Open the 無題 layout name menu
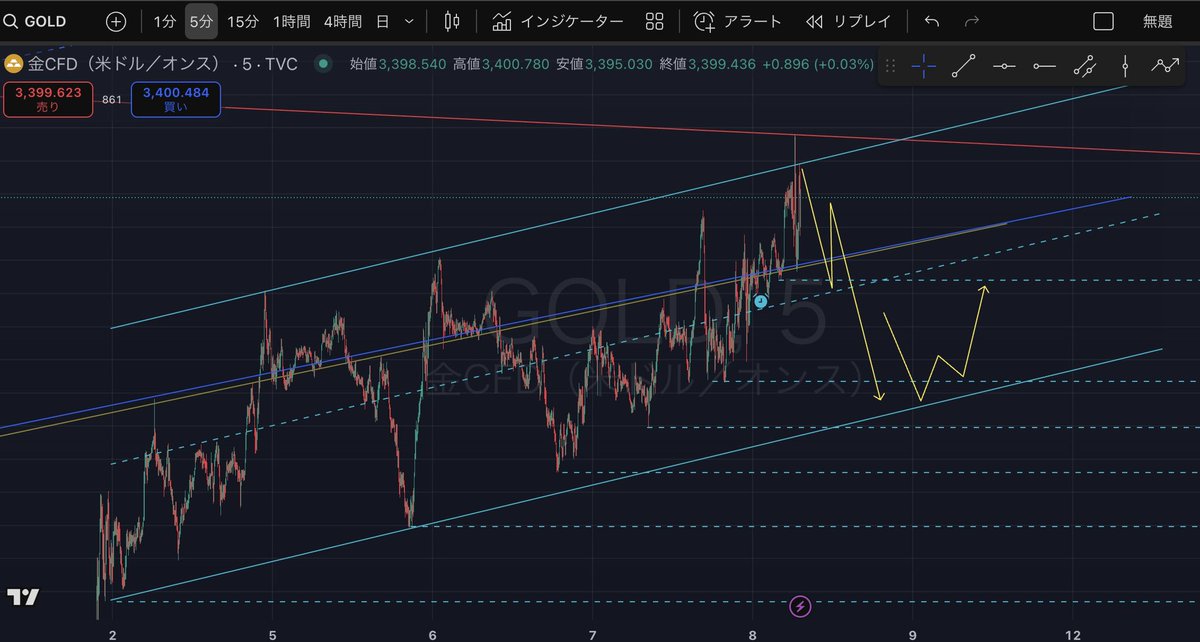The width and height of the screenshot is (1200, 642). (x=1158, y=21)
